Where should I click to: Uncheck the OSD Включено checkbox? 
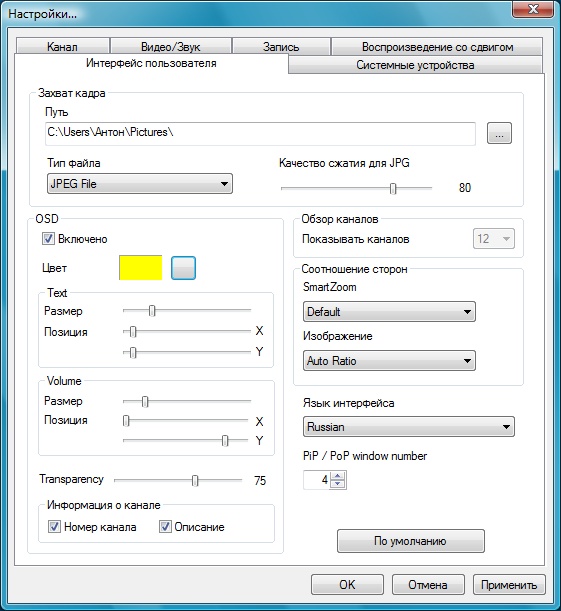(48, 238)
